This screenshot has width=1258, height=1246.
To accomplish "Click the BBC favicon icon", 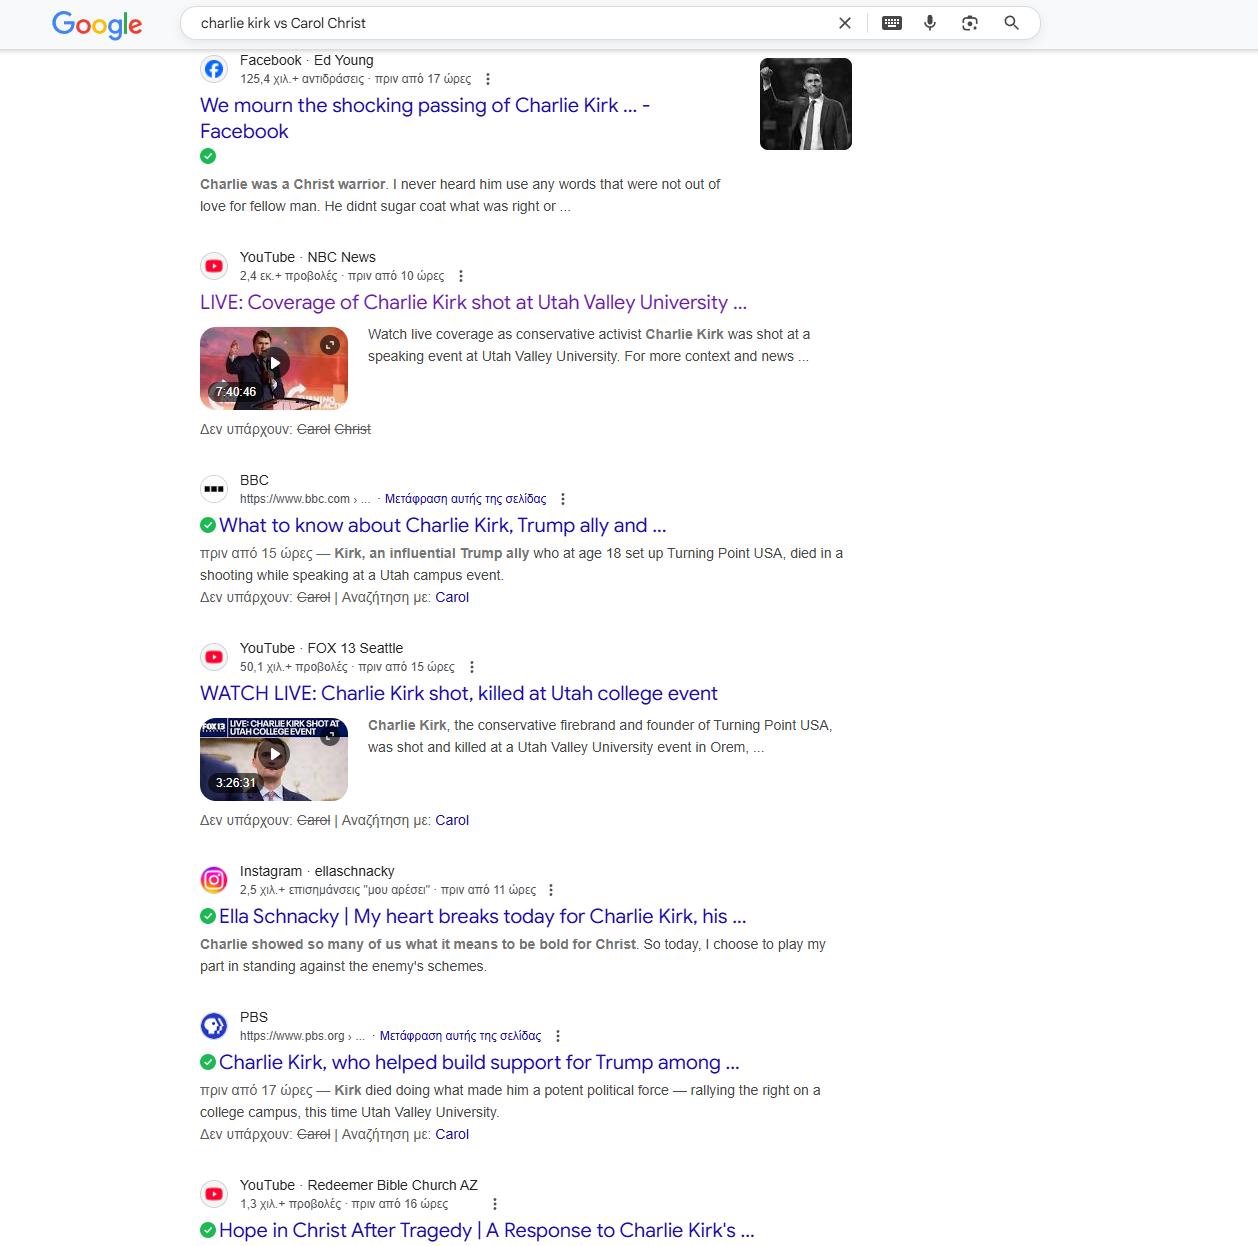I will tap(214, 489).
